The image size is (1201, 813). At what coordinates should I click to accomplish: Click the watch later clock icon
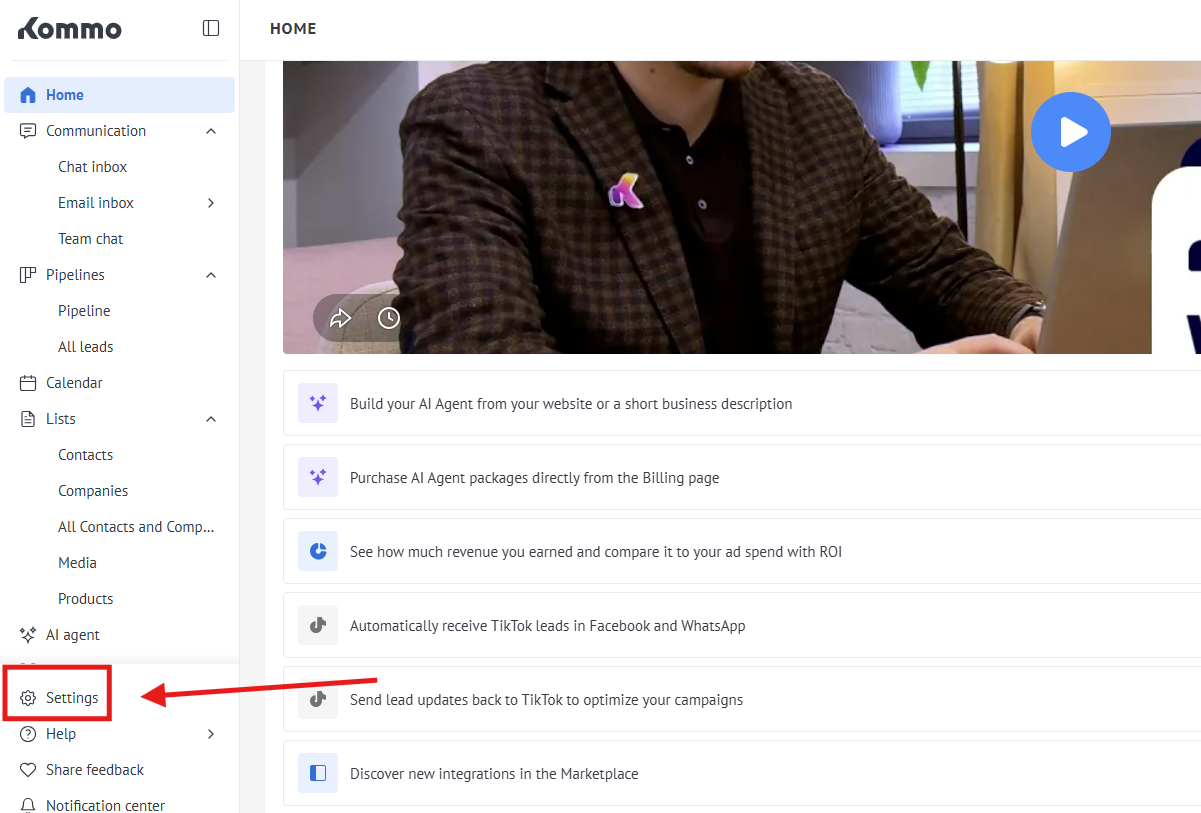[x=389, y=318]
